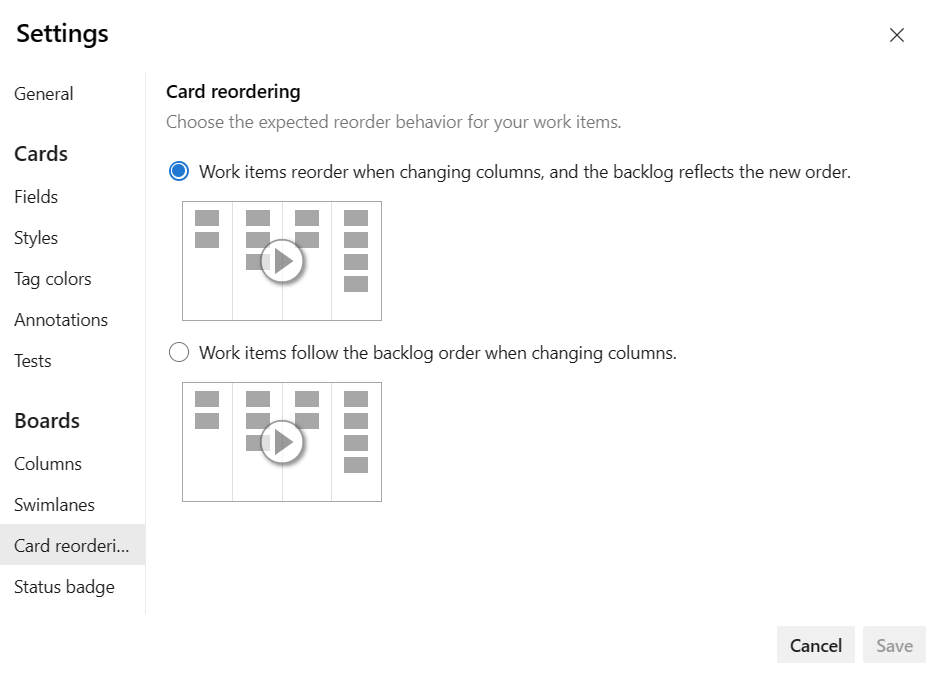
Task: Switch to Tag colors settings
Action: (53, 279)
